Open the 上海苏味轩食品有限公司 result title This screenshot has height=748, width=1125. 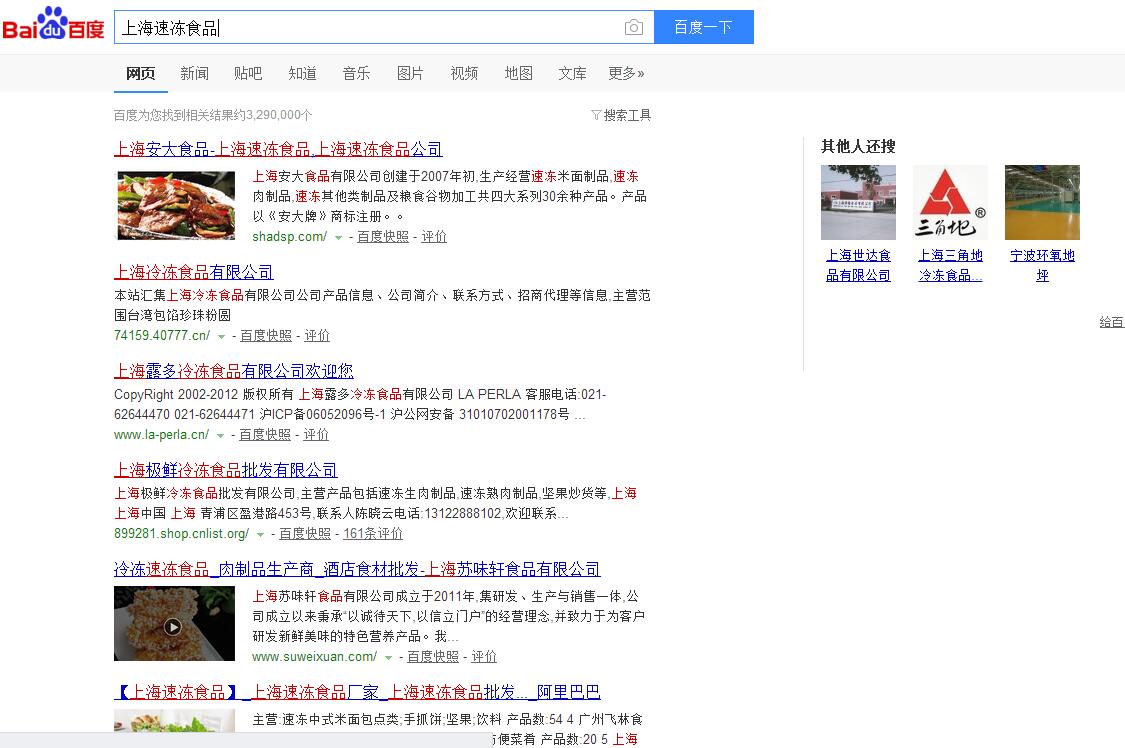coord(357,569)
